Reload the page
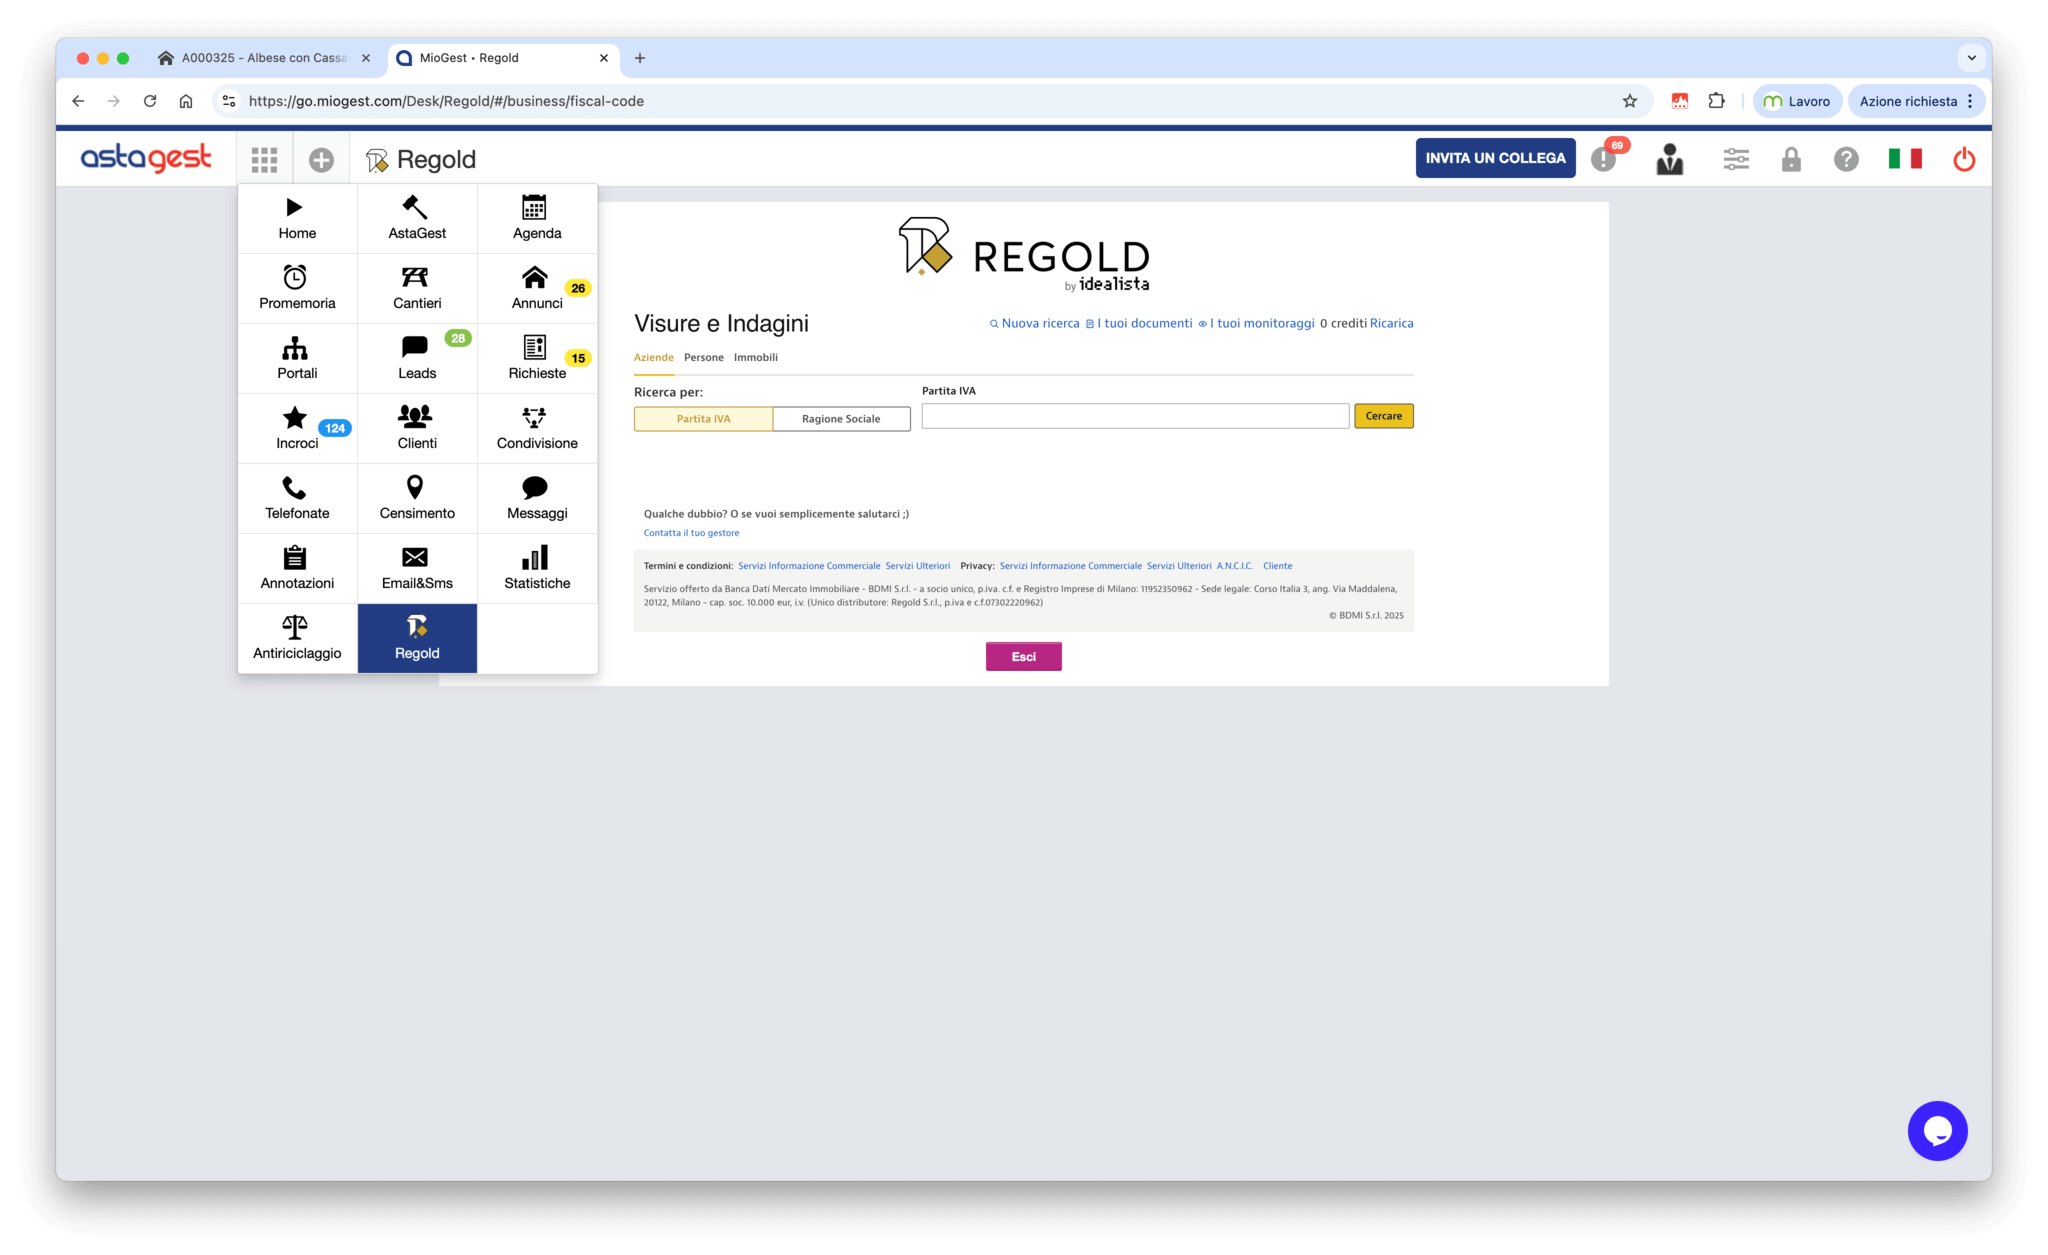 point(150,101)
